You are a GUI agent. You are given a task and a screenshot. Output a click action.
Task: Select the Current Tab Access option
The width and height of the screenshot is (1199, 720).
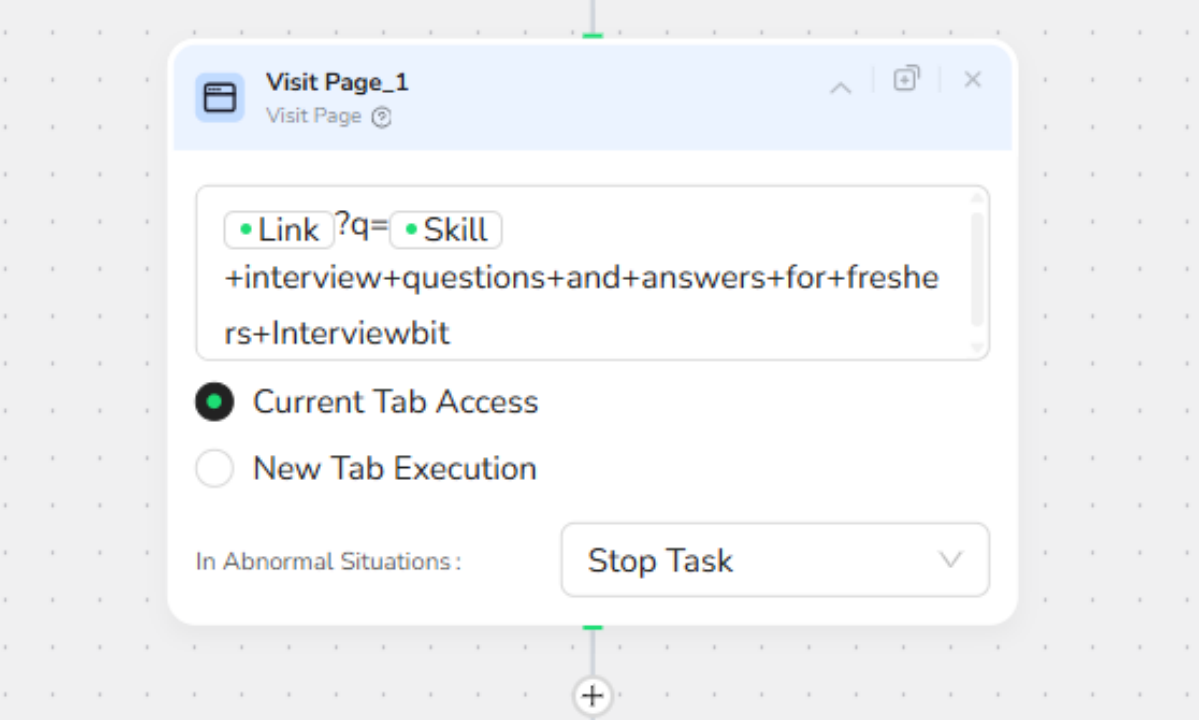click(x=215, y=402)
